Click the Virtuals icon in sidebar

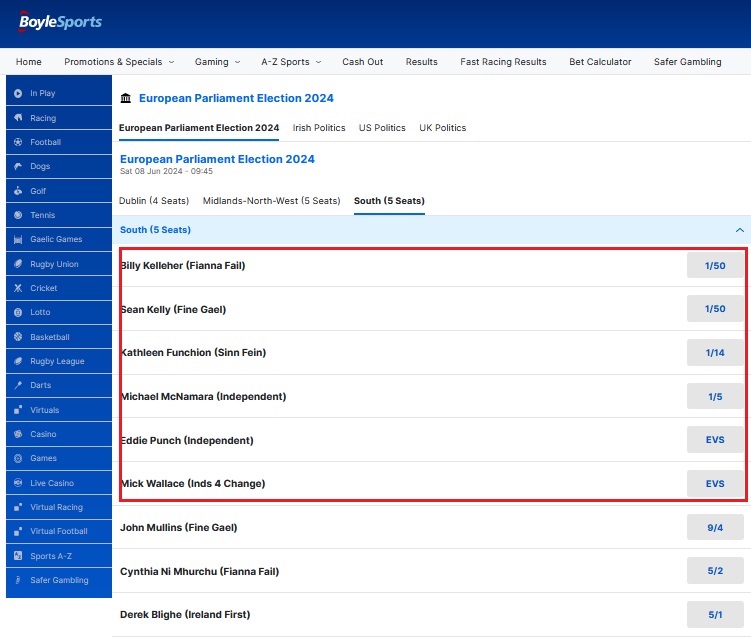tap(18, 410)
